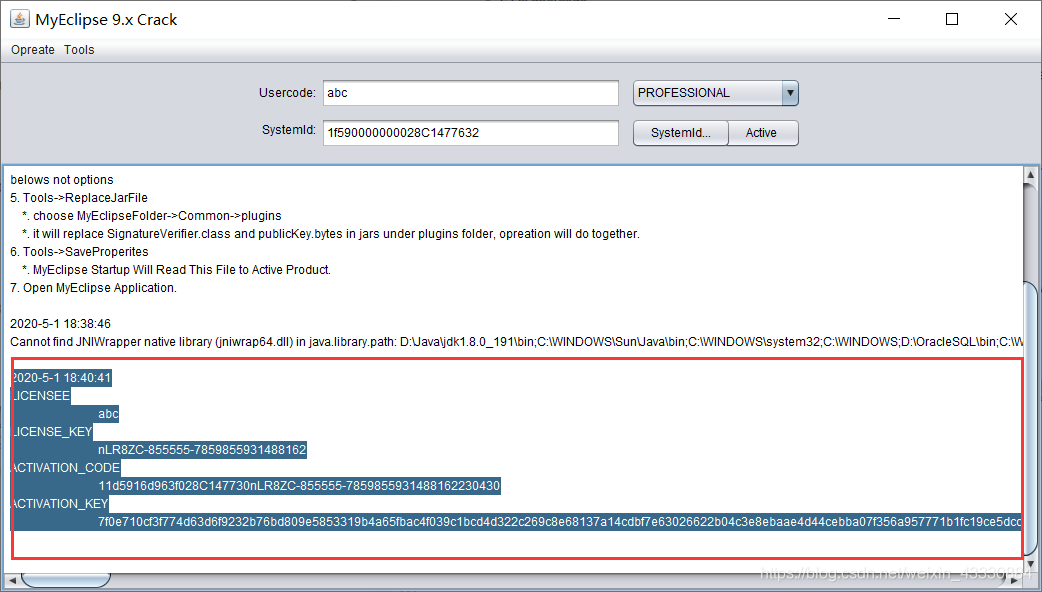Click the ACTIVATION_KEY label text
Screen dimensions: 1042x592
60,504
